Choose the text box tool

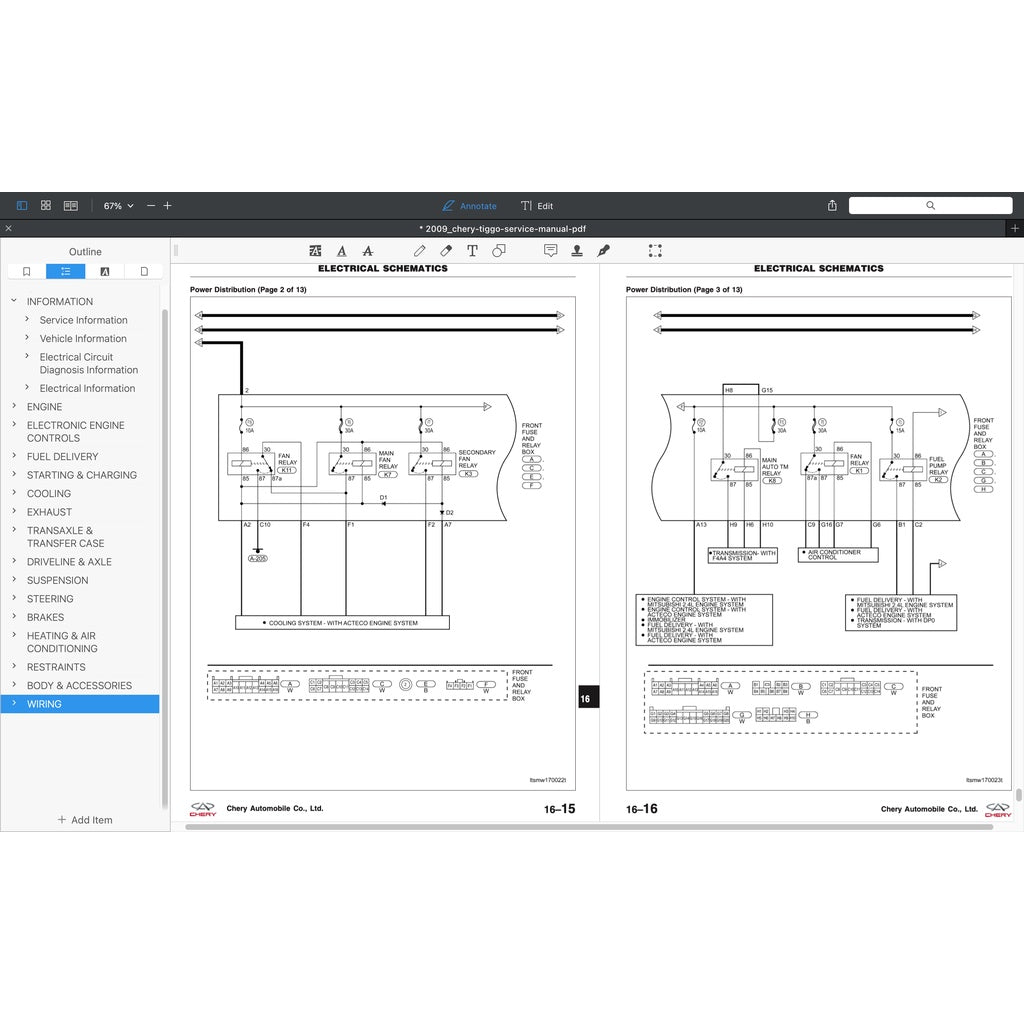point(472,251)
